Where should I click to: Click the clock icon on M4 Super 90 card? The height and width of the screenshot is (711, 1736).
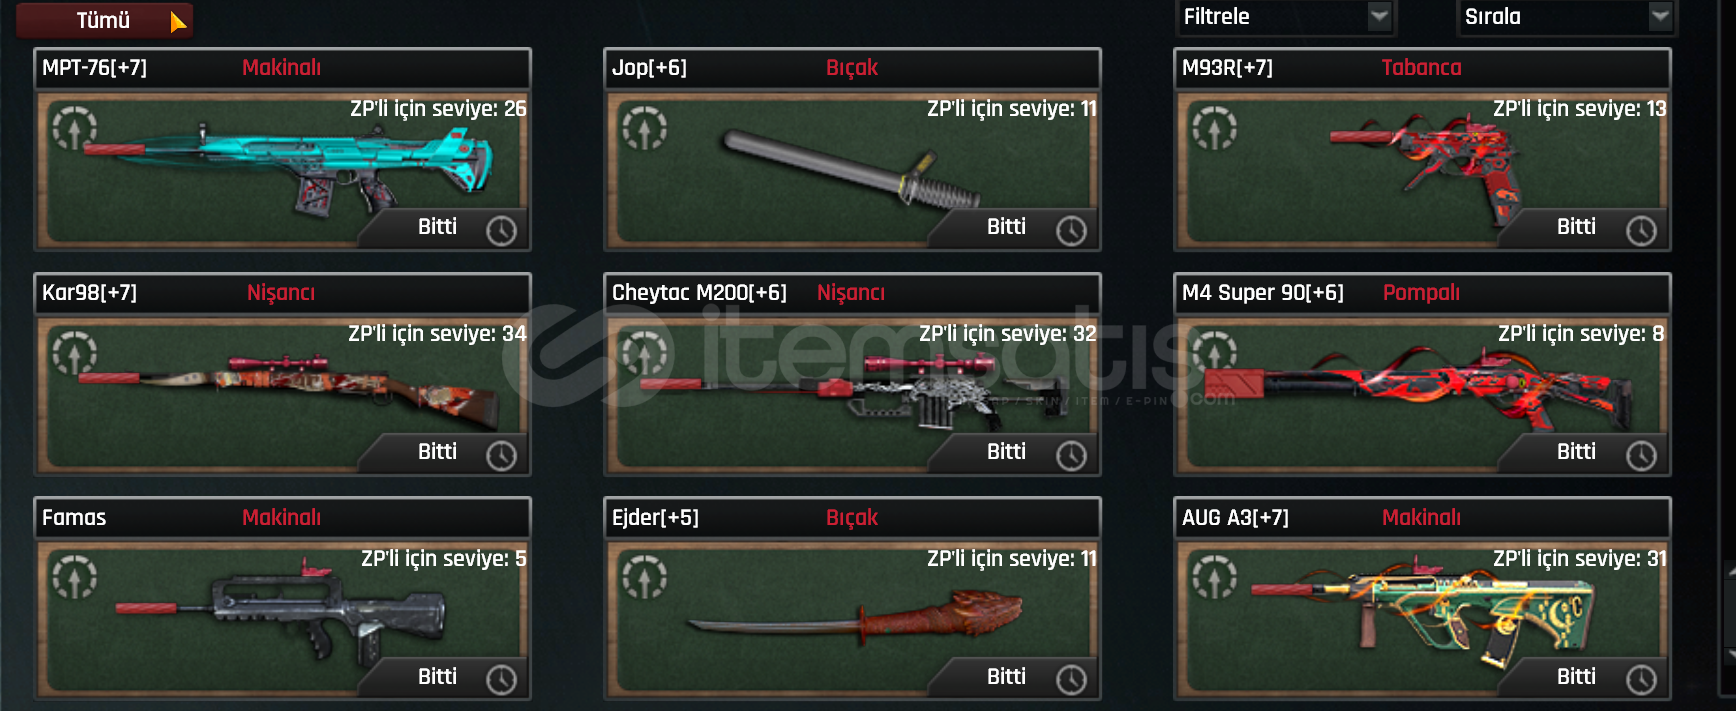pos(1641,456)
